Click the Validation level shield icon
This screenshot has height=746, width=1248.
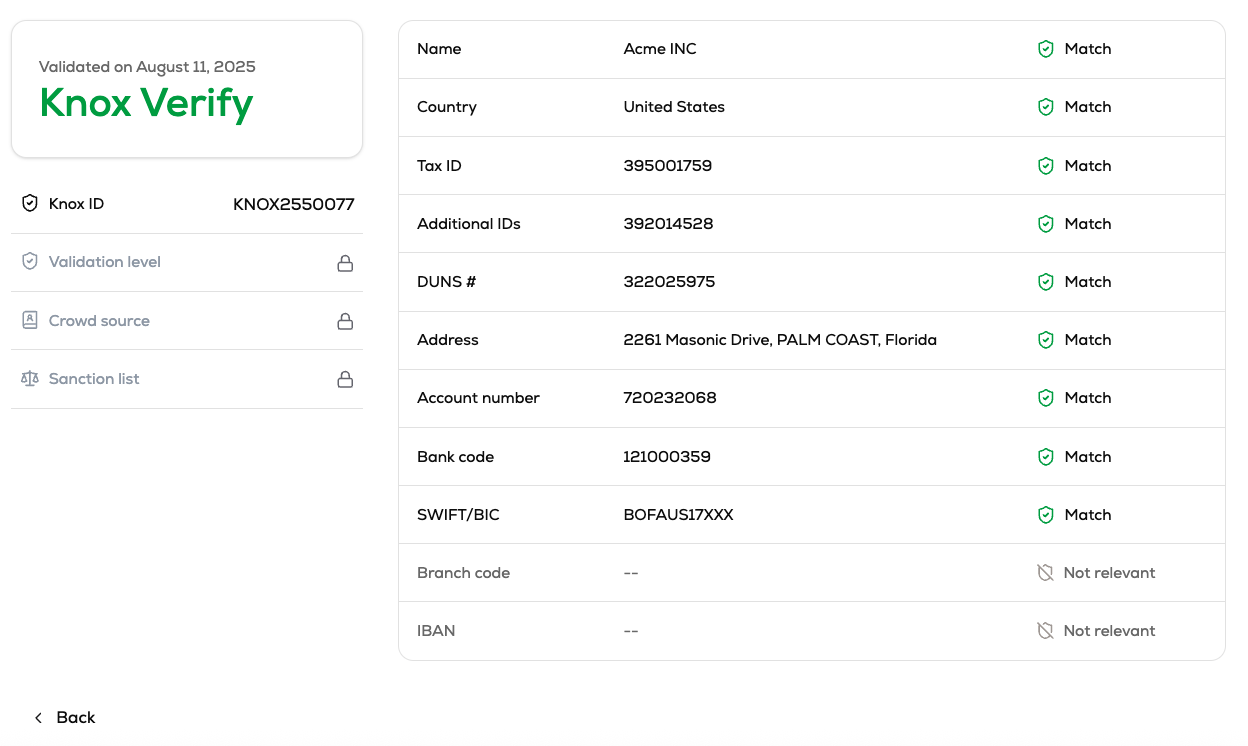coord(30,262)
